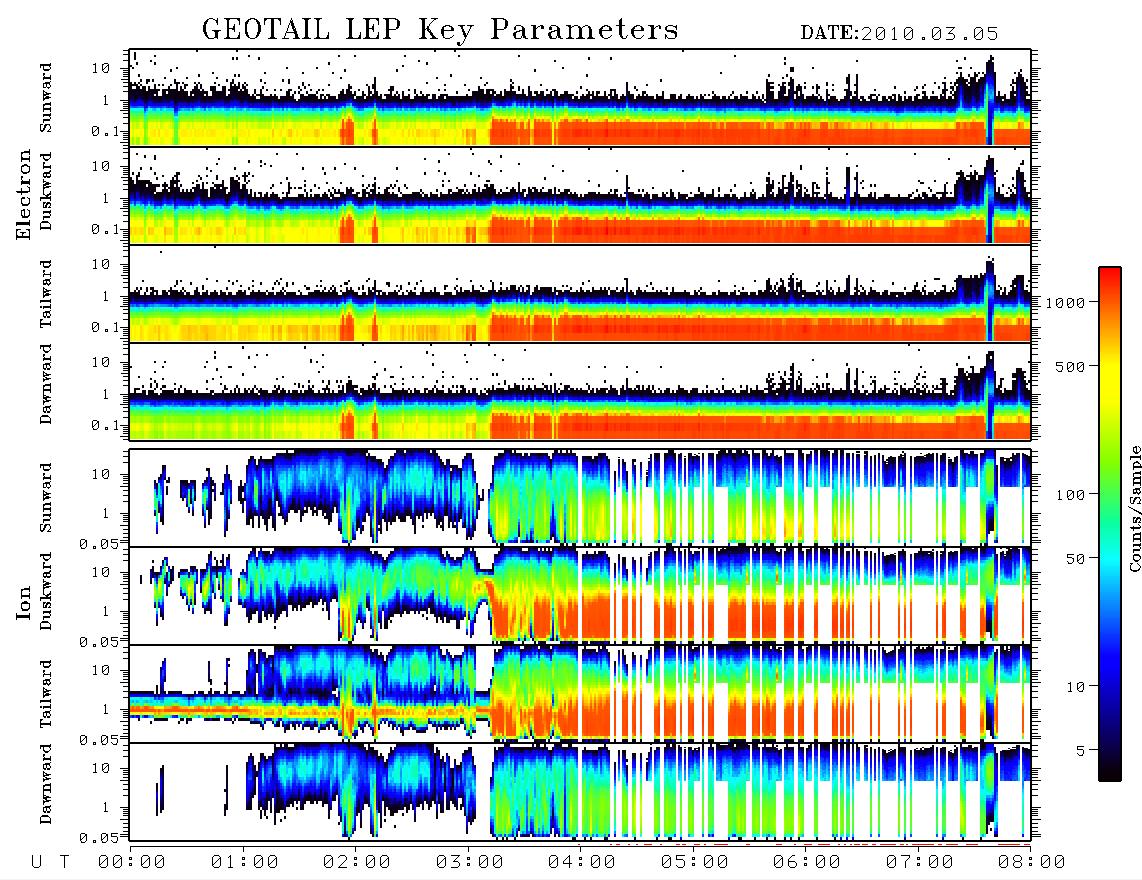Click the vertical 'Ion' group label

(x=24, y=603)
